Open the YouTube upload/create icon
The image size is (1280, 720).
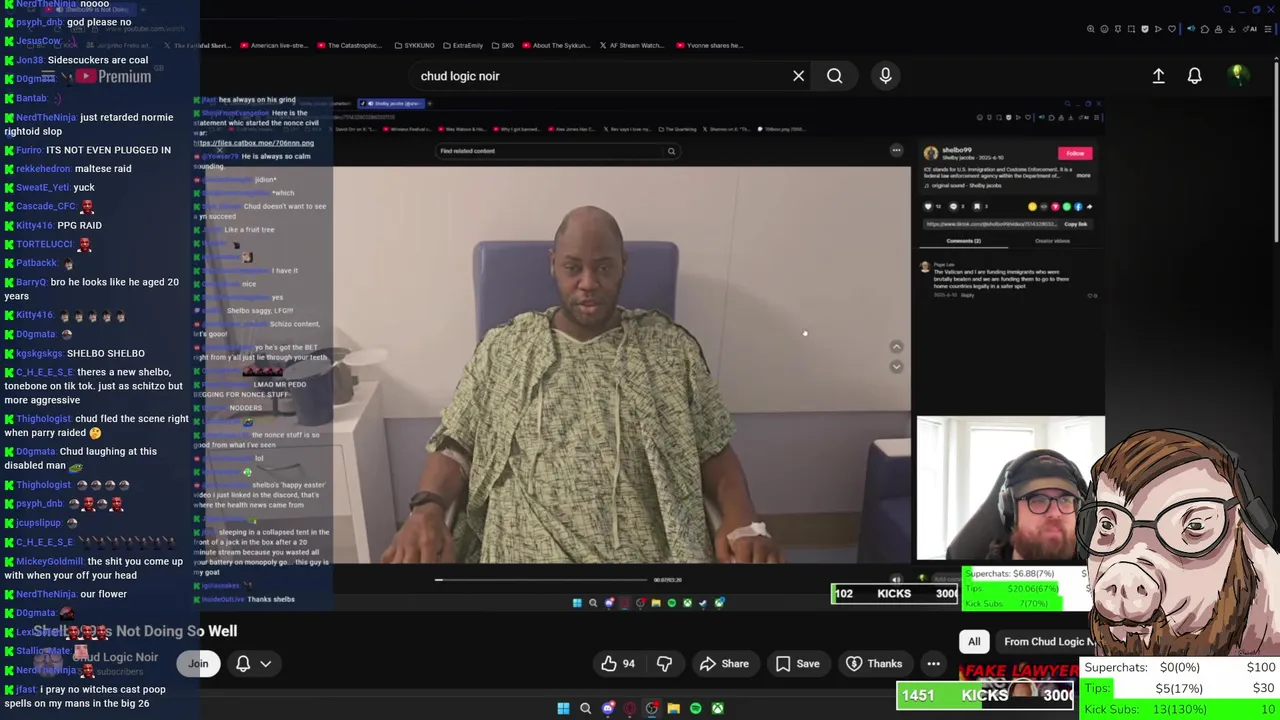[1158, 76]
